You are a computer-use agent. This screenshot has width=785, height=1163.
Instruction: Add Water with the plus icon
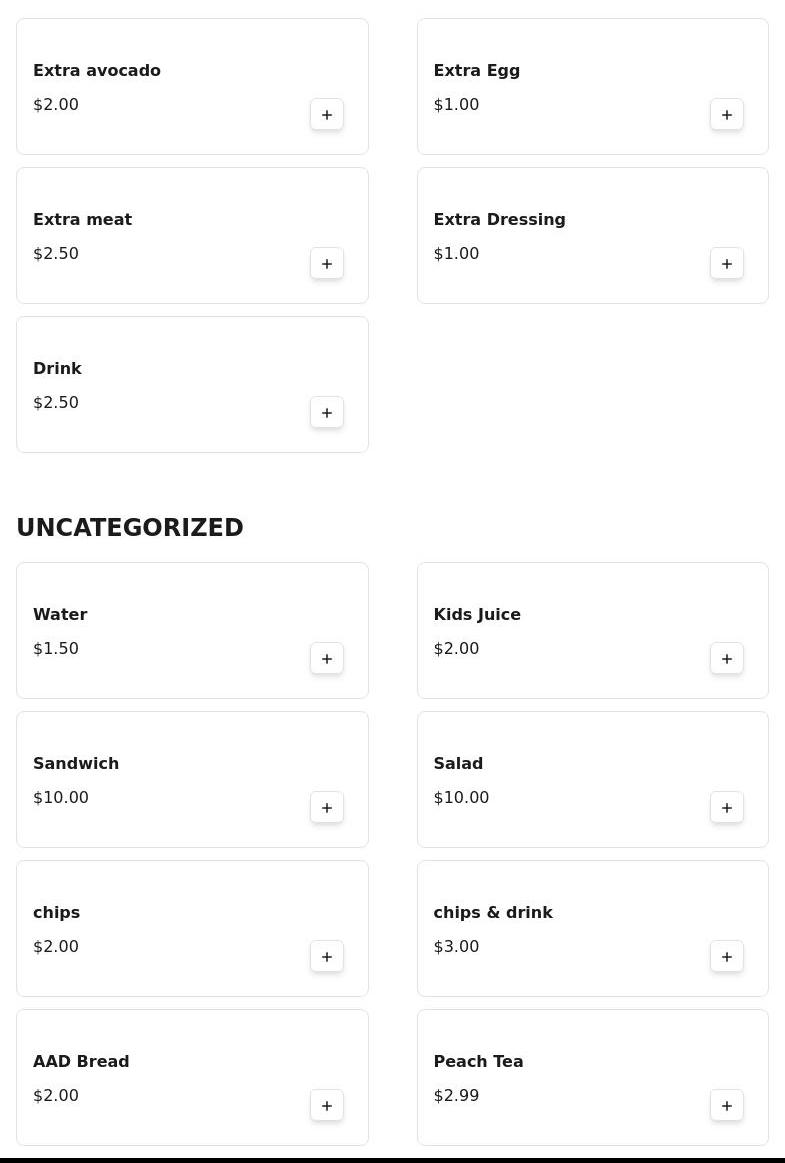click(327, 659)
